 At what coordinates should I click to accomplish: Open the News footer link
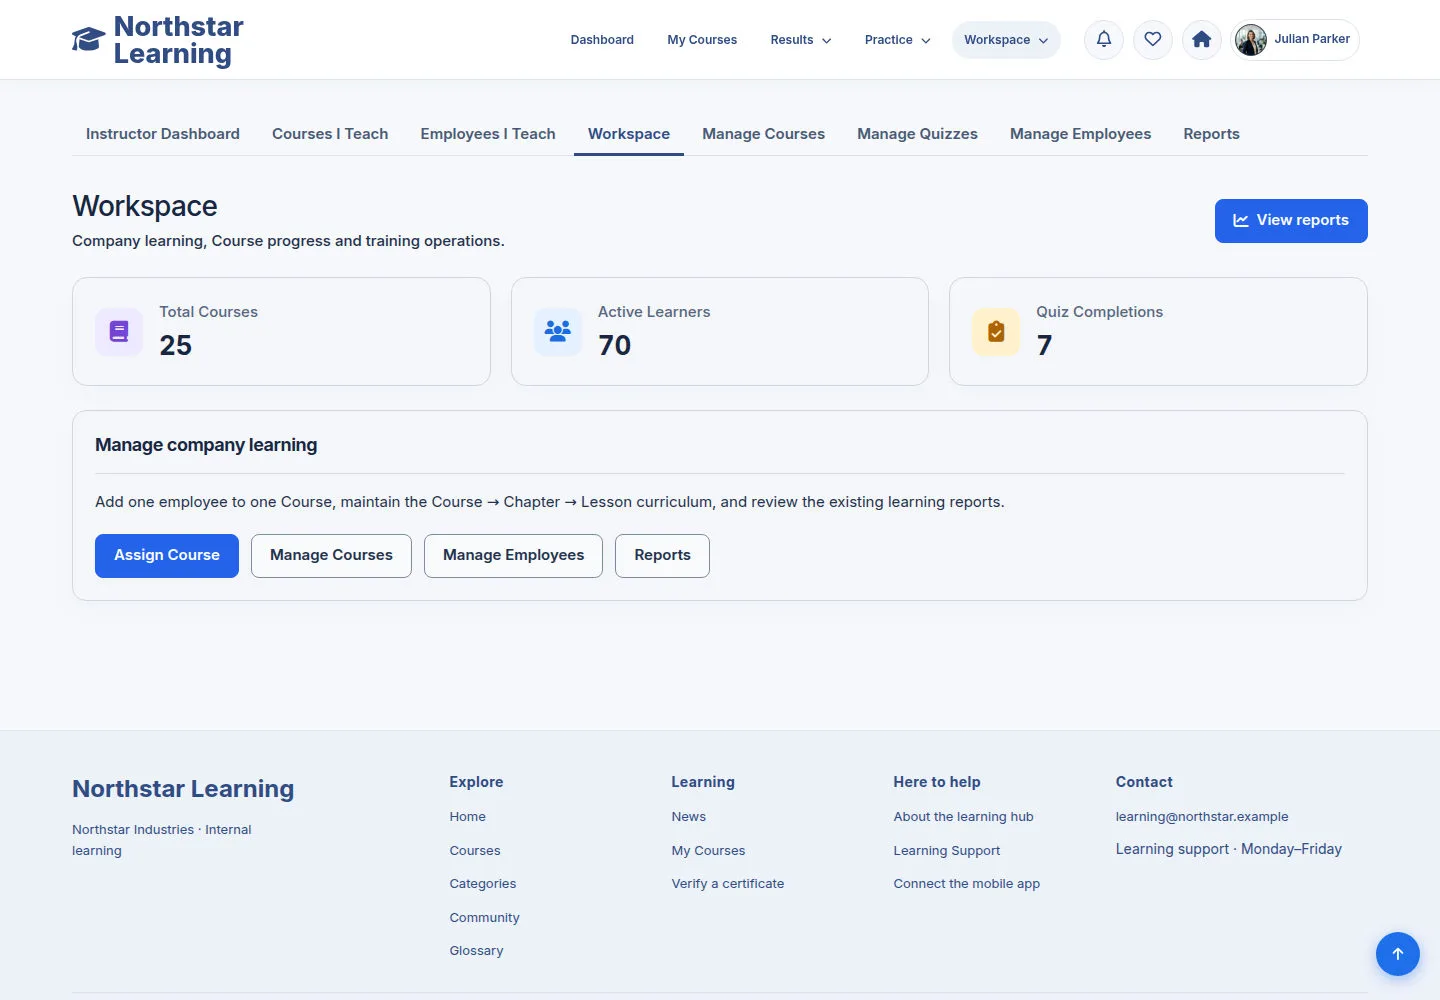(689, 817)
